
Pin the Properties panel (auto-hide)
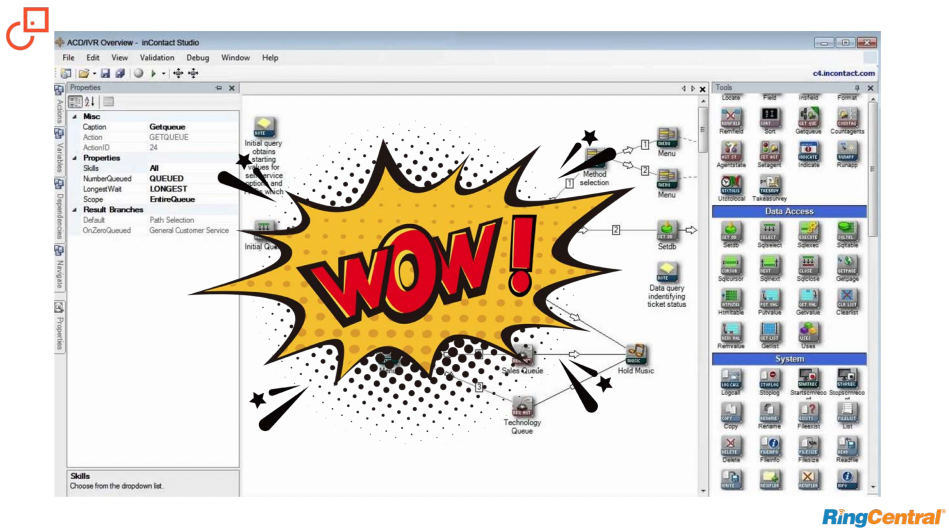click(218, 88)
